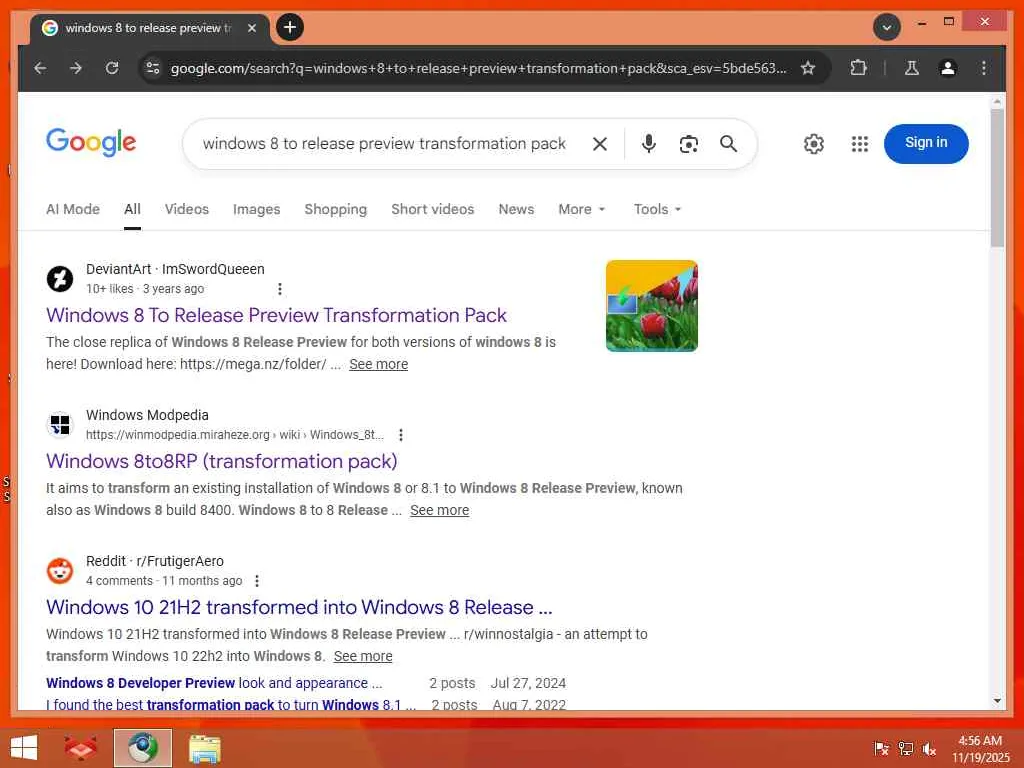Open the Windows Start button
Viewport: 1024px width, 768px height.
tap(24, 748)
